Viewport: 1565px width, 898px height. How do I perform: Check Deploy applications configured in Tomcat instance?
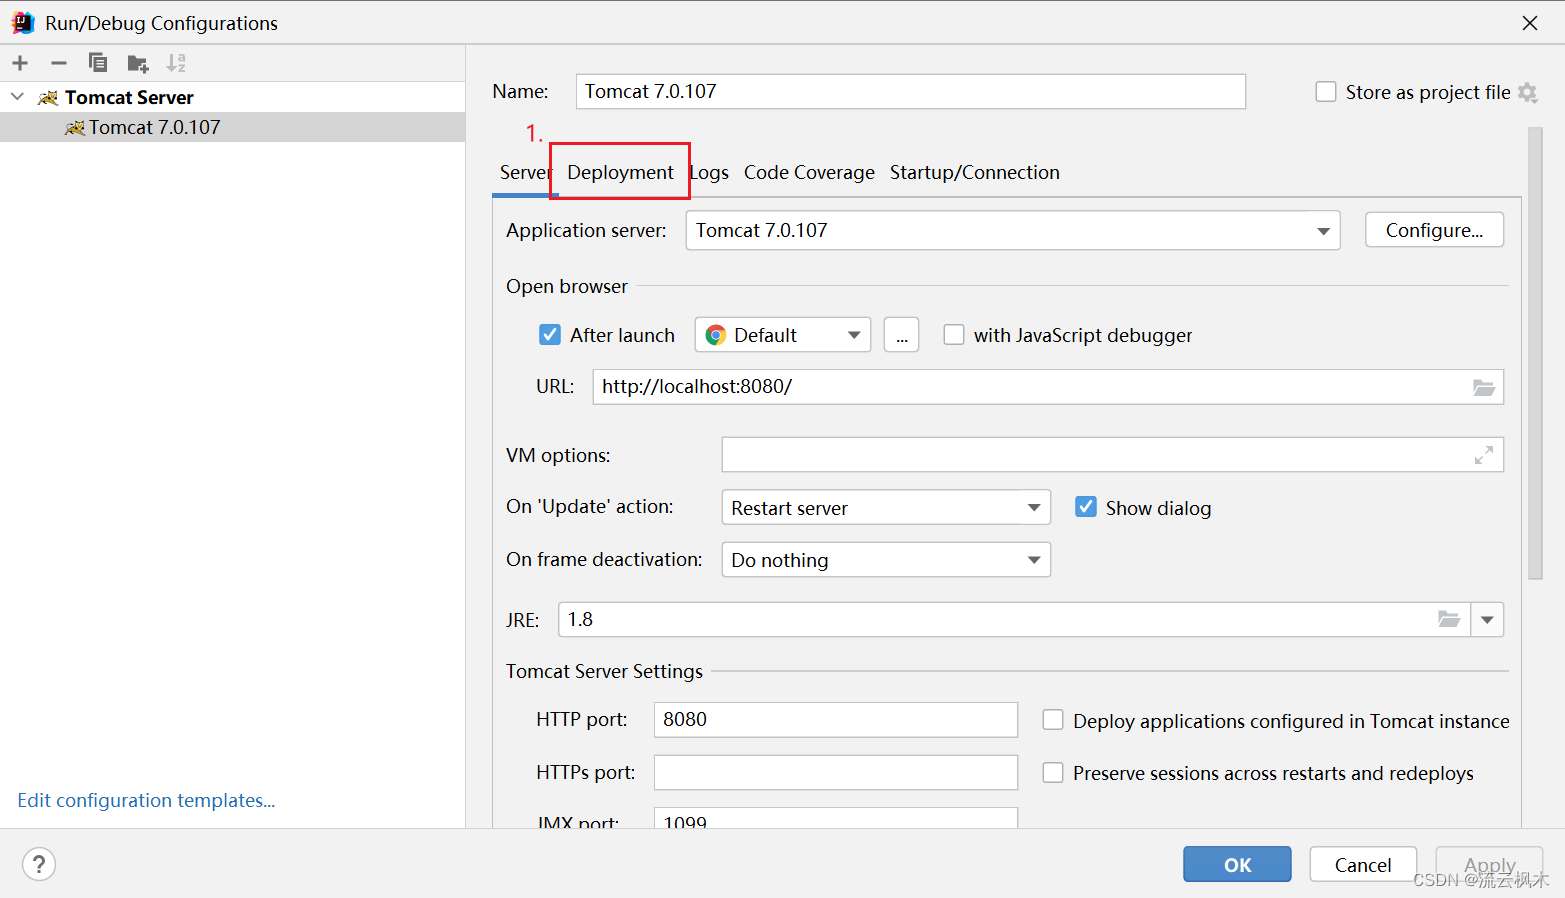tap(1053, 720)
